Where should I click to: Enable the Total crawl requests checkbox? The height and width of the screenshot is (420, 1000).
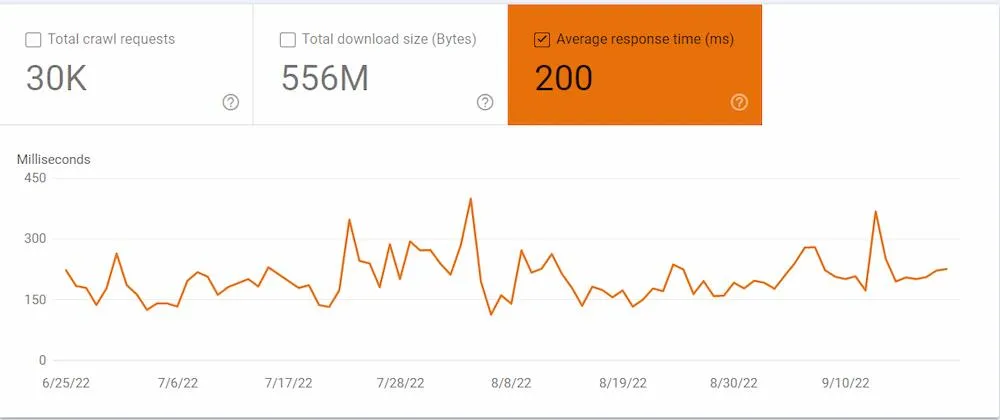(x=33, y=40)
